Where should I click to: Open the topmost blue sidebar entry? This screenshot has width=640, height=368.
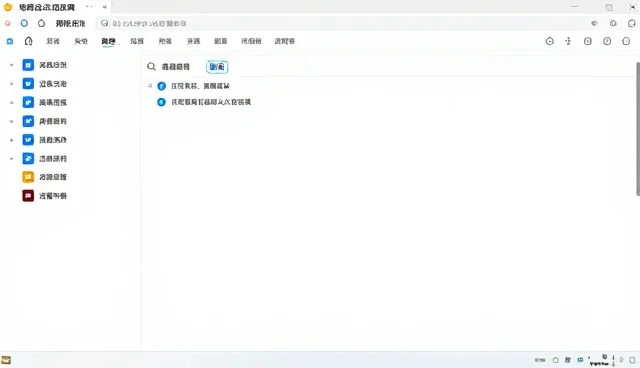(45, 65)
